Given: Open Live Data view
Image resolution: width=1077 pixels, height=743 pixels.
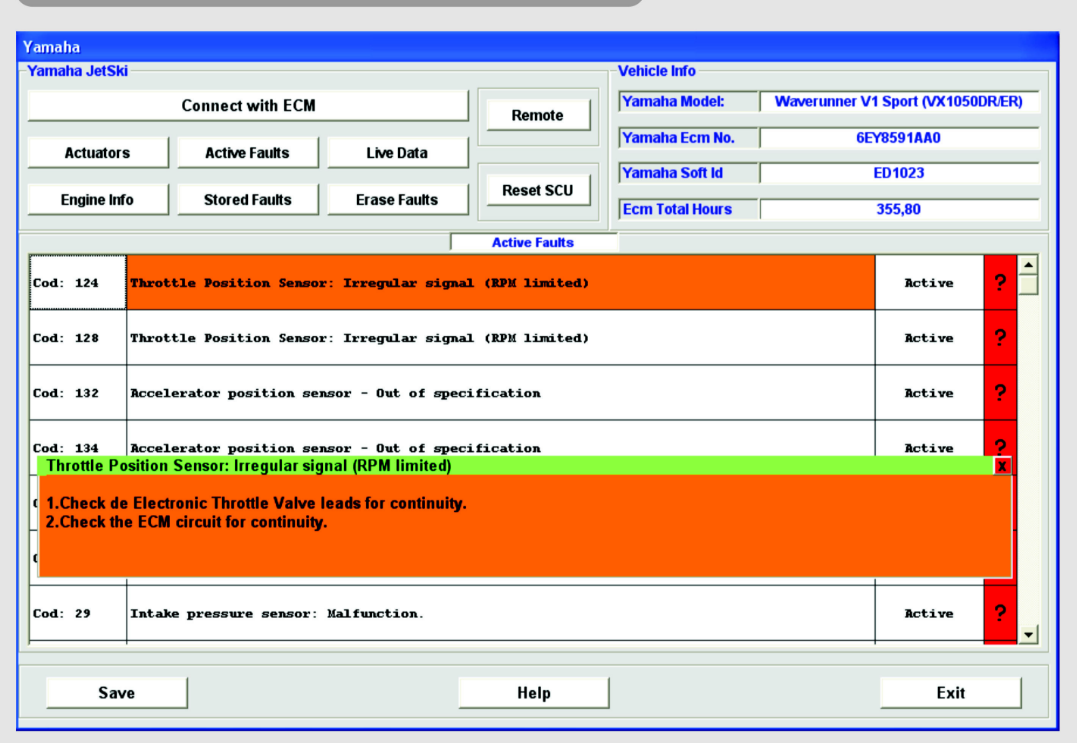Looking at the screenshot, I should click(397, 152).
